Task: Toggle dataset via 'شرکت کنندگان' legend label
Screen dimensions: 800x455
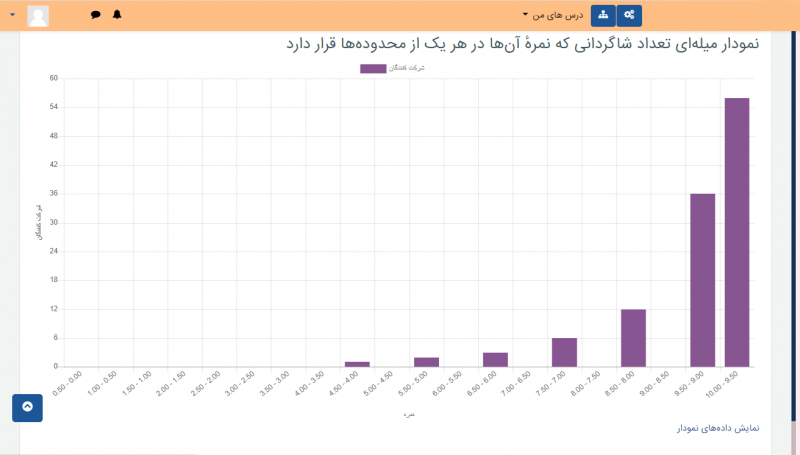Action: tap(406, 69)
